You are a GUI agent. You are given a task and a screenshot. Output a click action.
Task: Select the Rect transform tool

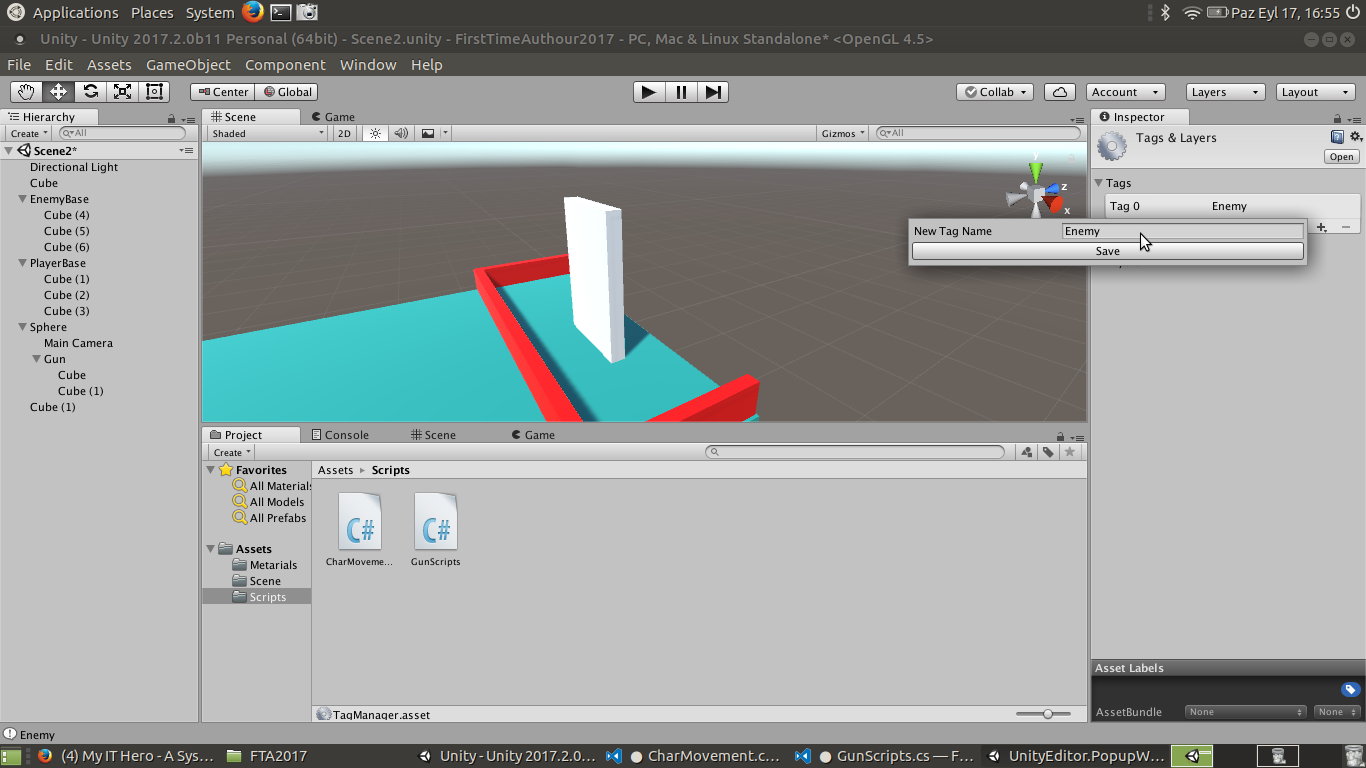pyautogui.click(x=154, y=92)
